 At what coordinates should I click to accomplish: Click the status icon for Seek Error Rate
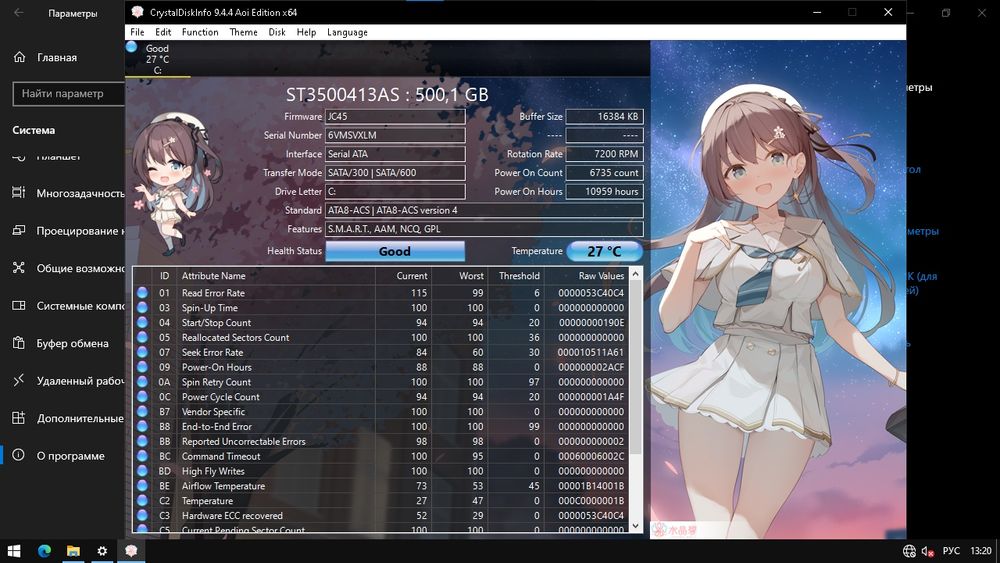142,352
